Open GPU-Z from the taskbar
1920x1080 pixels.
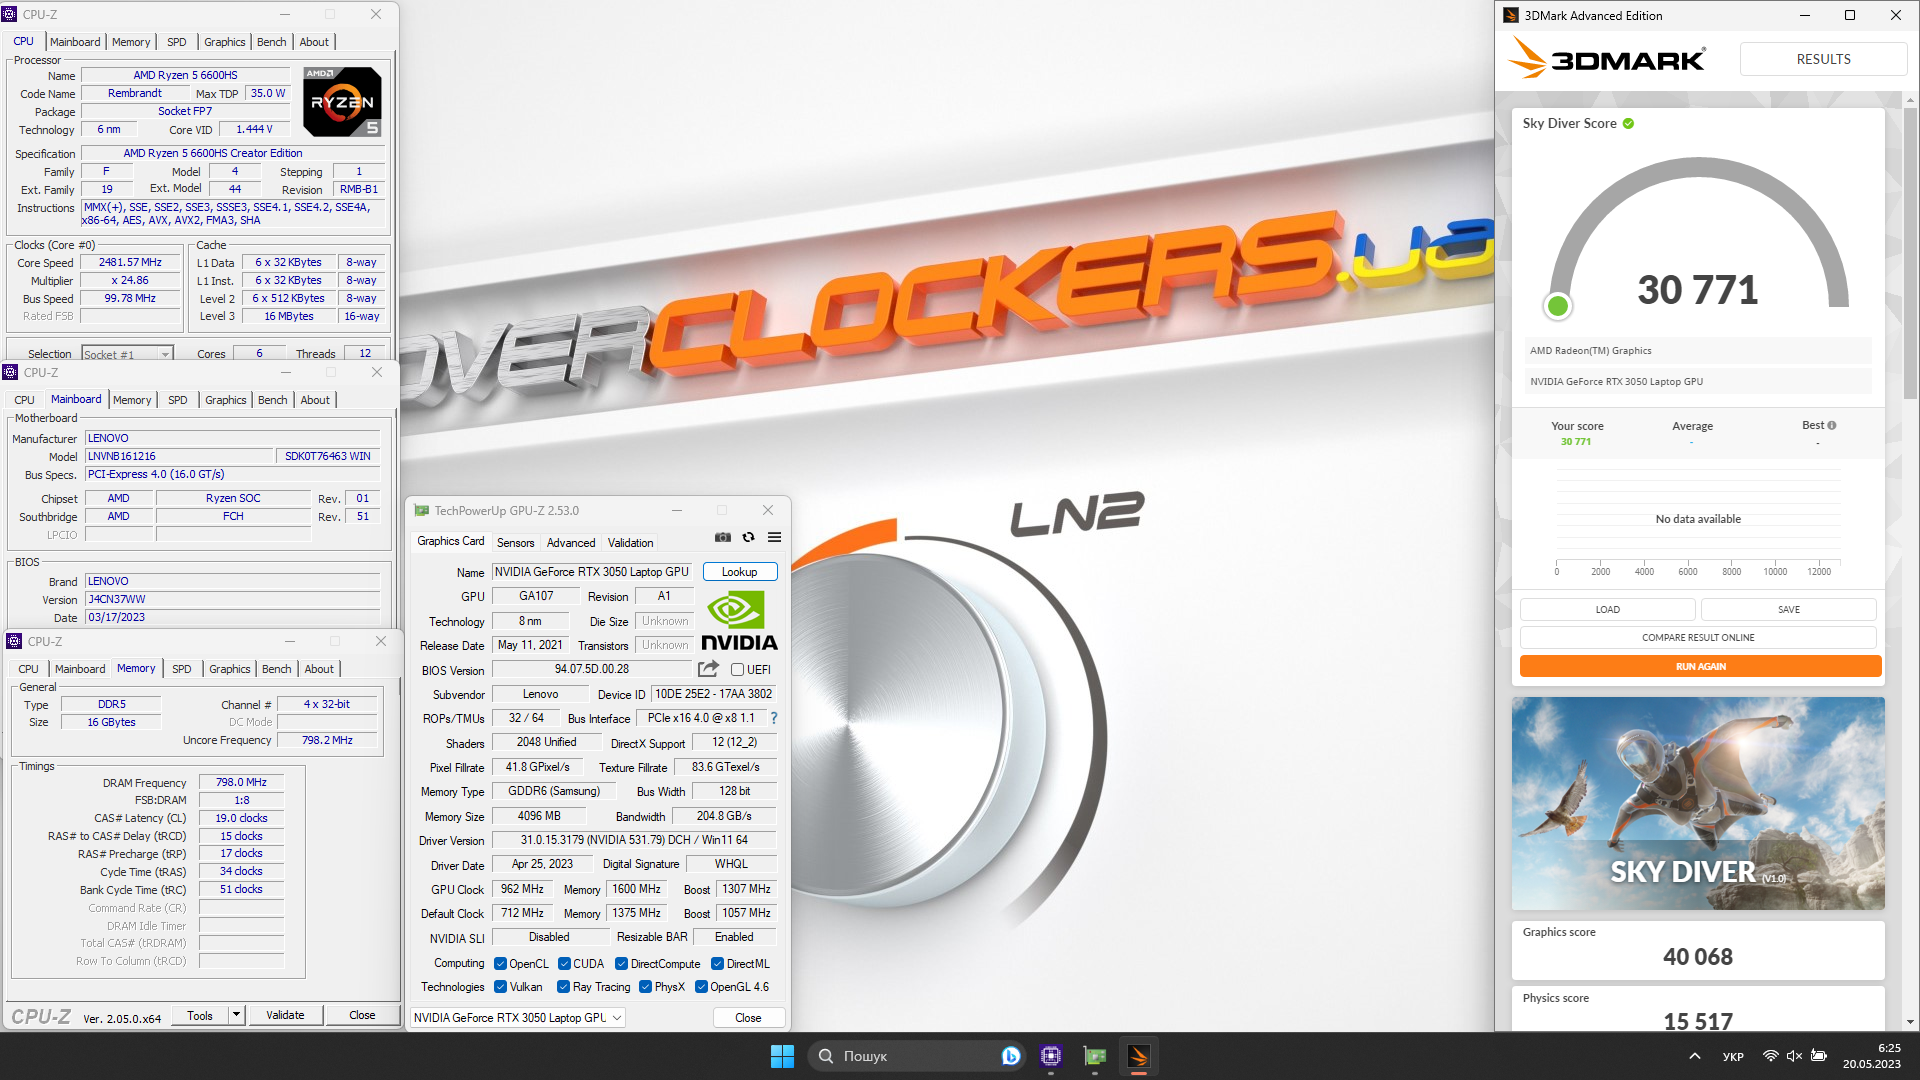tap(1095, 1056)
